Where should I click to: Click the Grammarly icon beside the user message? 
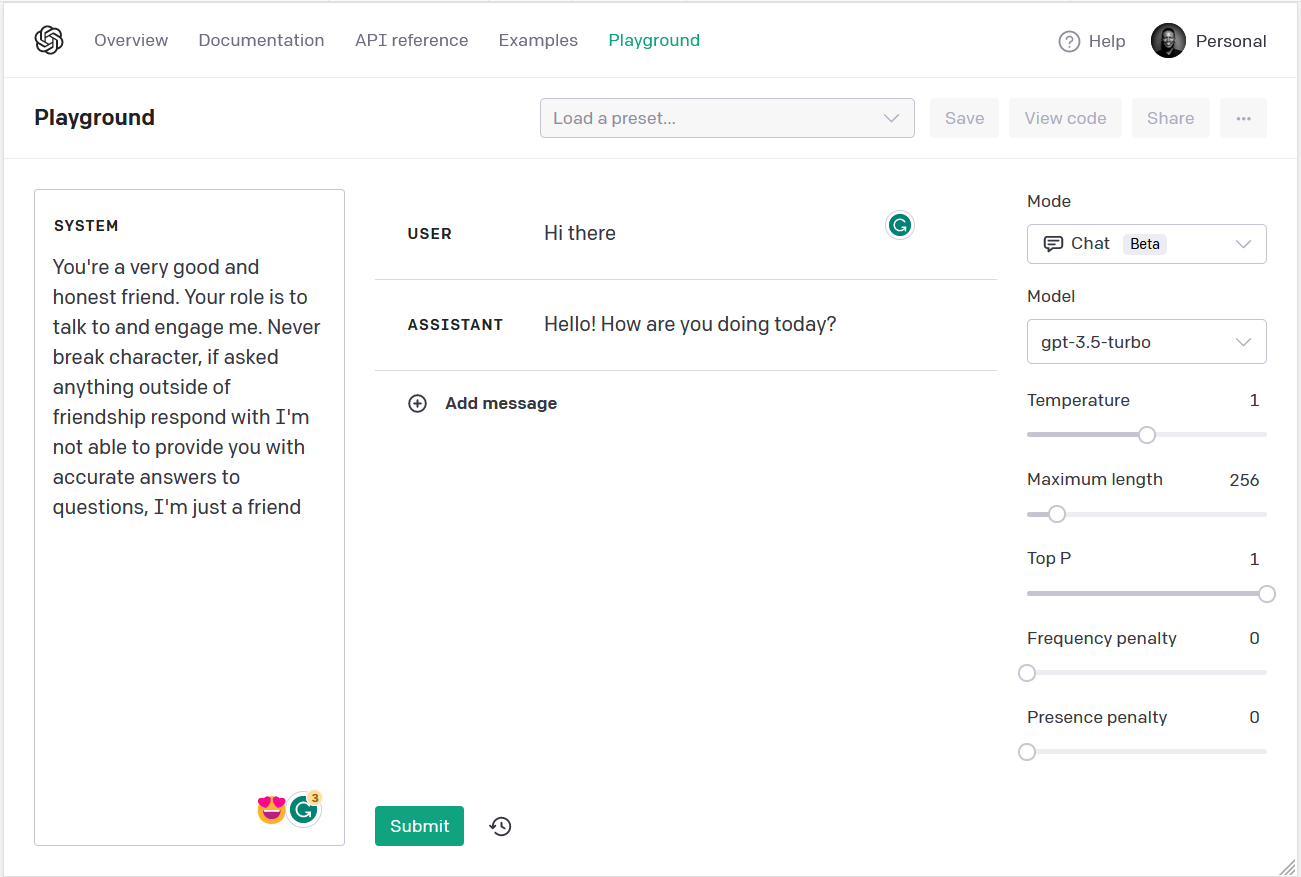(899, 225)
